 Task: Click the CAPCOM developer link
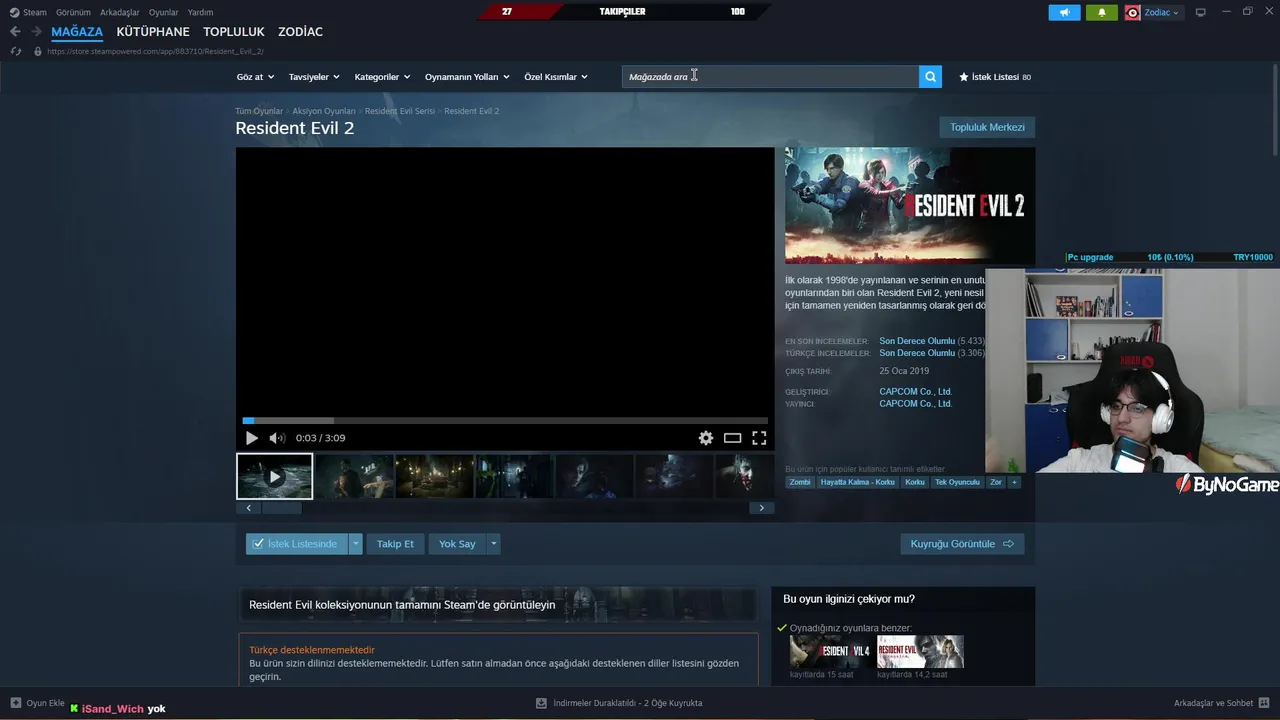[x=915, y=392]
